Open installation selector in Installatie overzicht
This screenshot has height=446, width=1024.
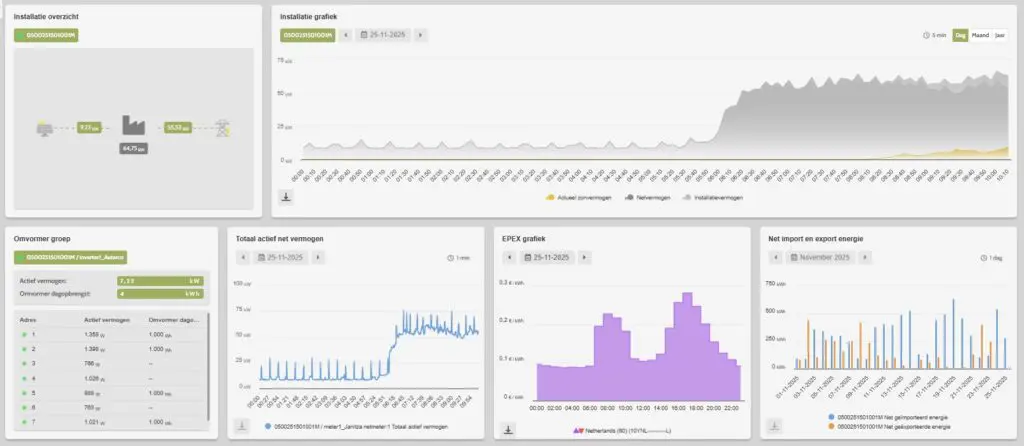46,35
